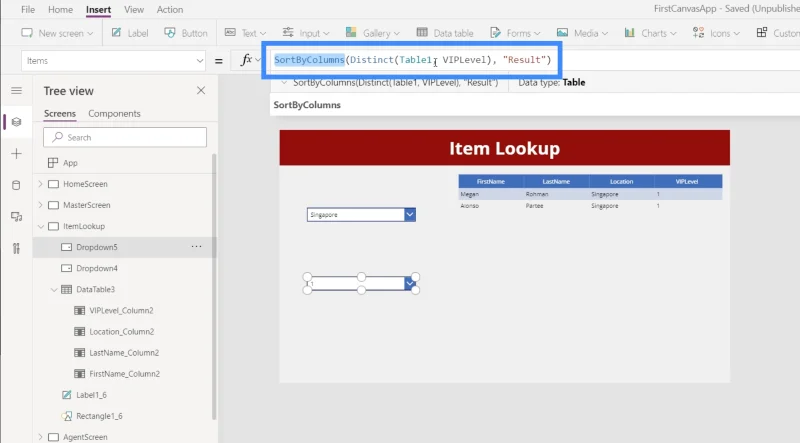This screenshot has width=800, height=443.
Task: Click inside the SortByColumns formula bar
Action: (x=412, y=60)
